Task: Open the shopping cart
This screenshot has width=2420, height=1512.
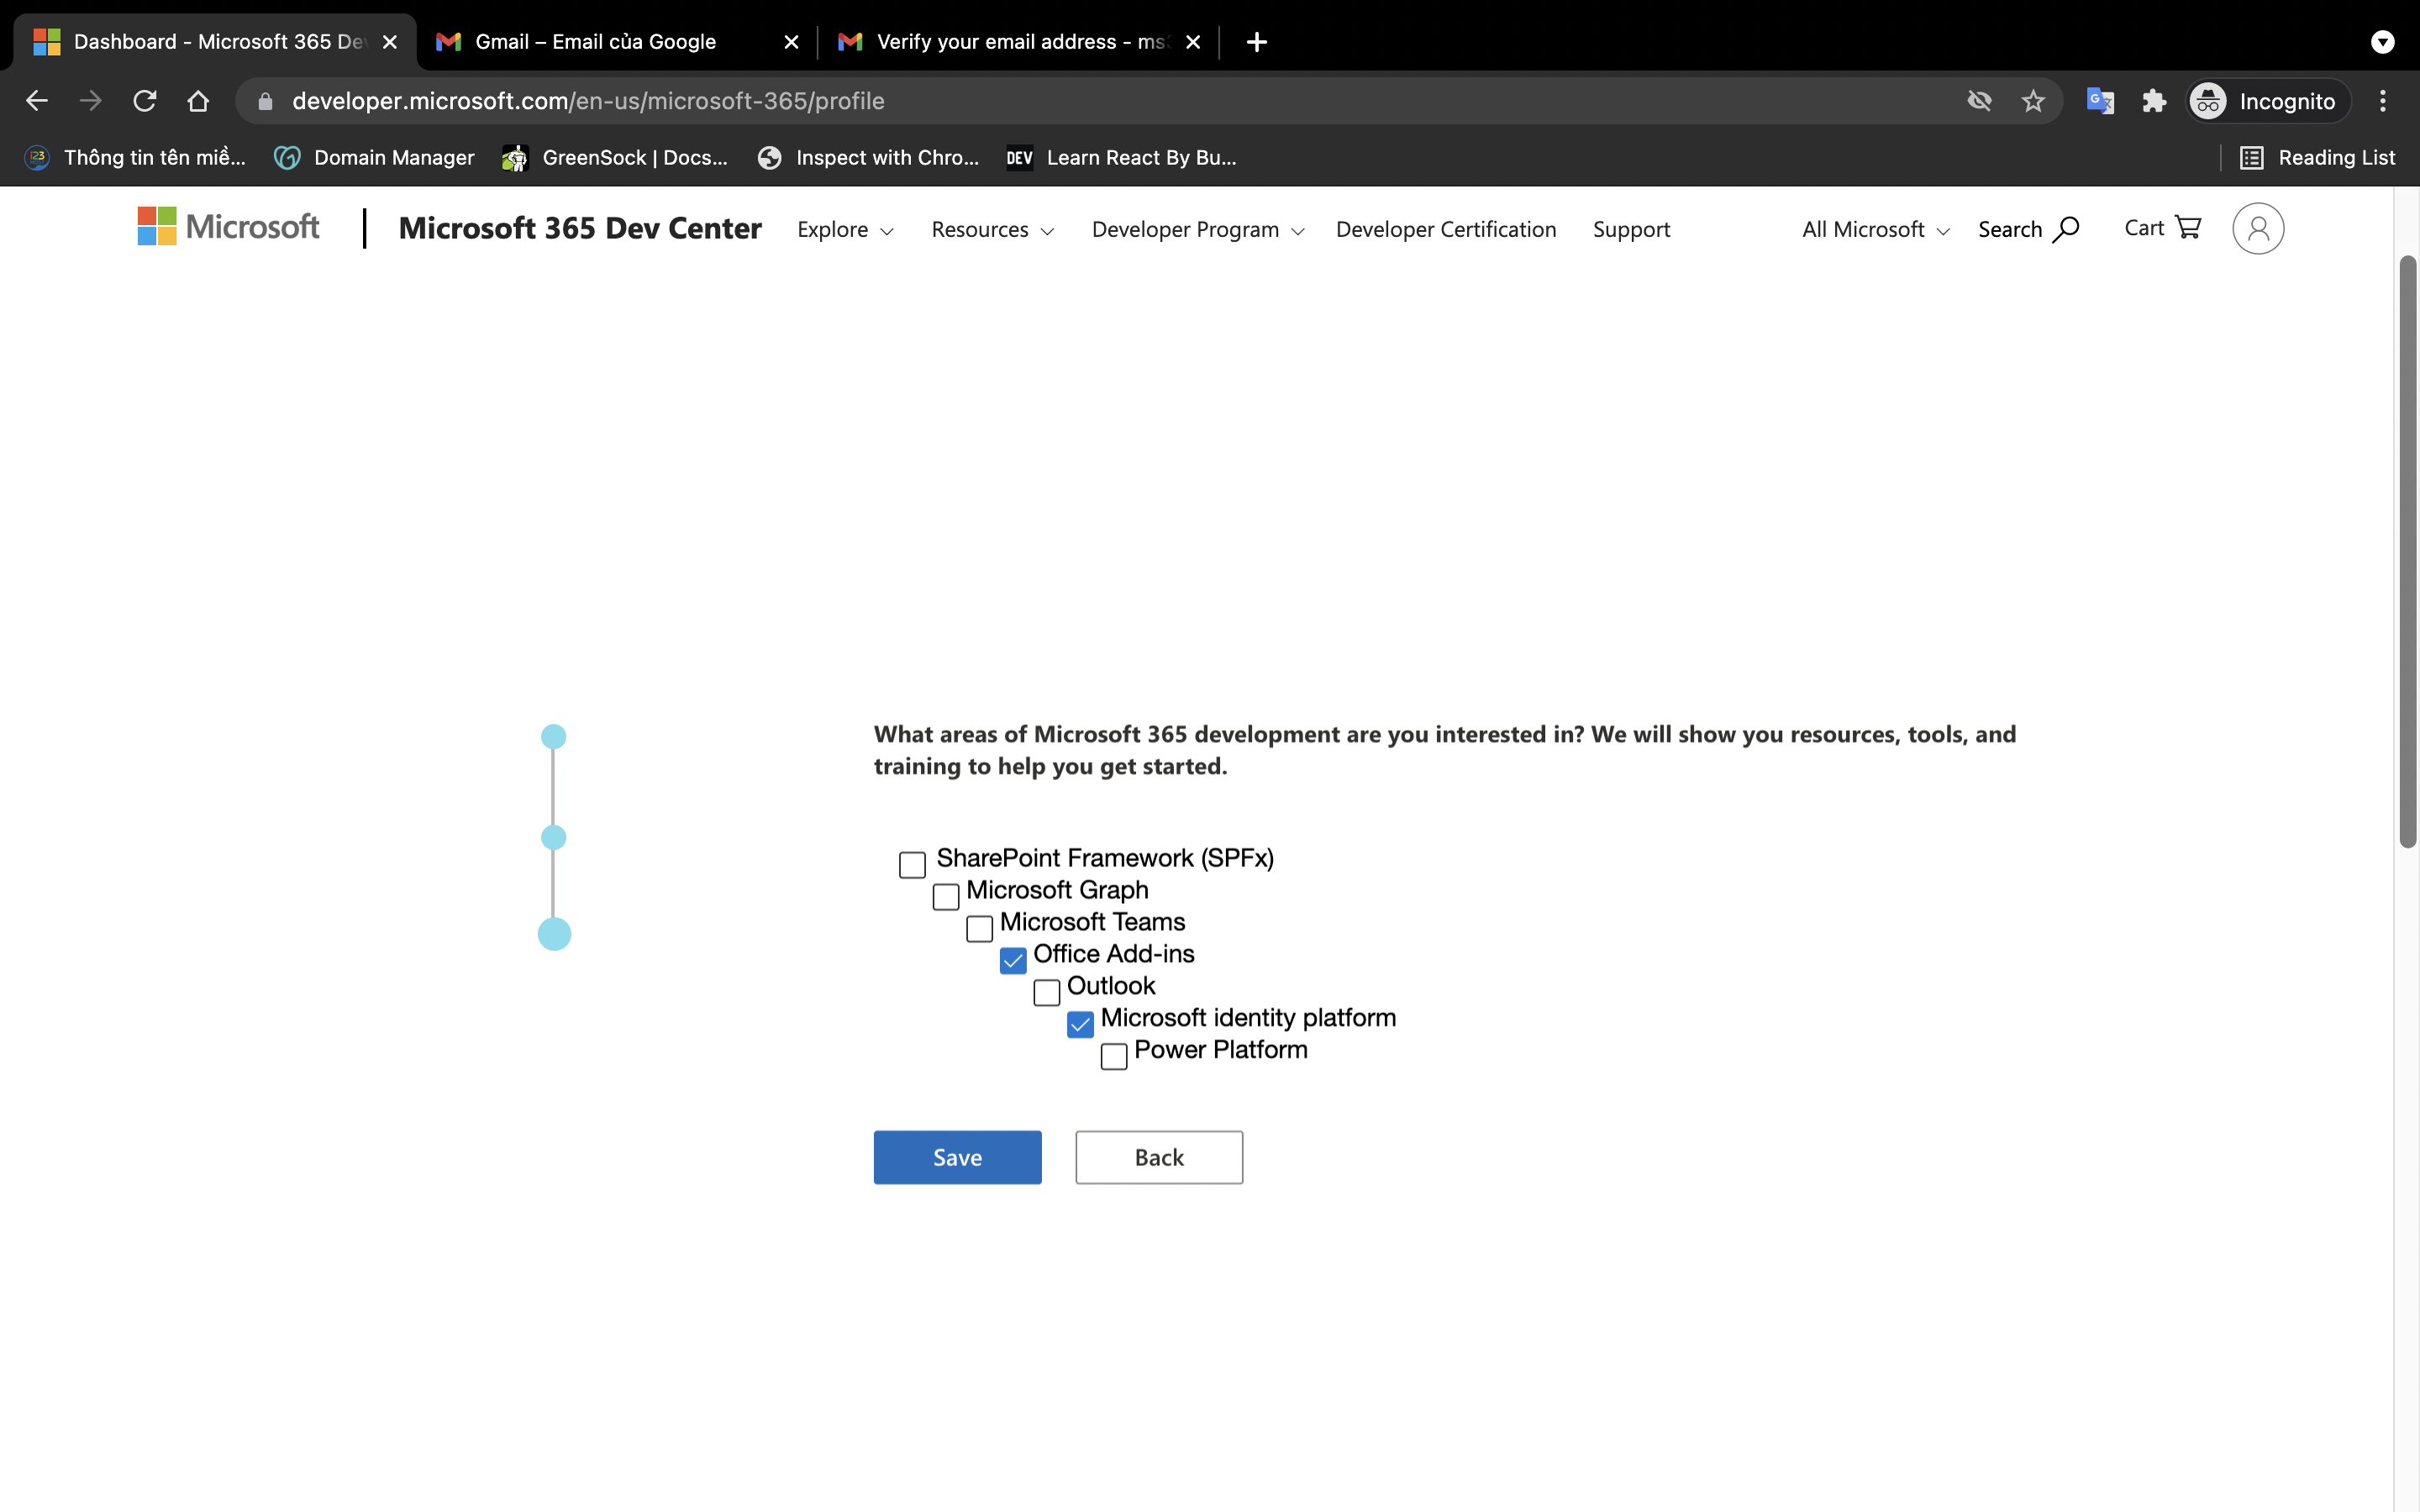Action: (x=2162, y=228)
